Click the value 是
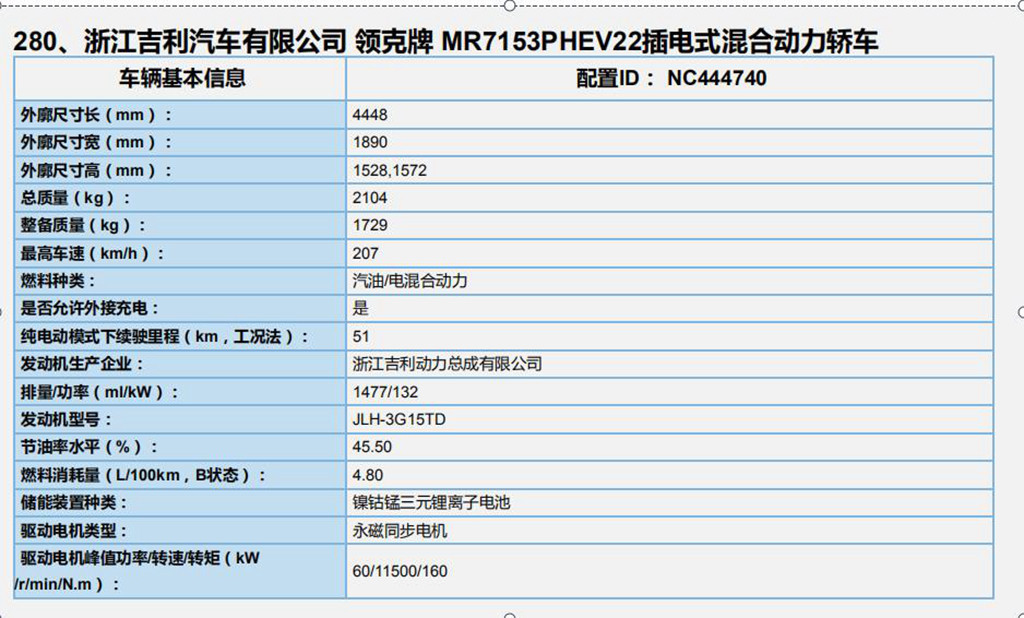 click(360, 308)
